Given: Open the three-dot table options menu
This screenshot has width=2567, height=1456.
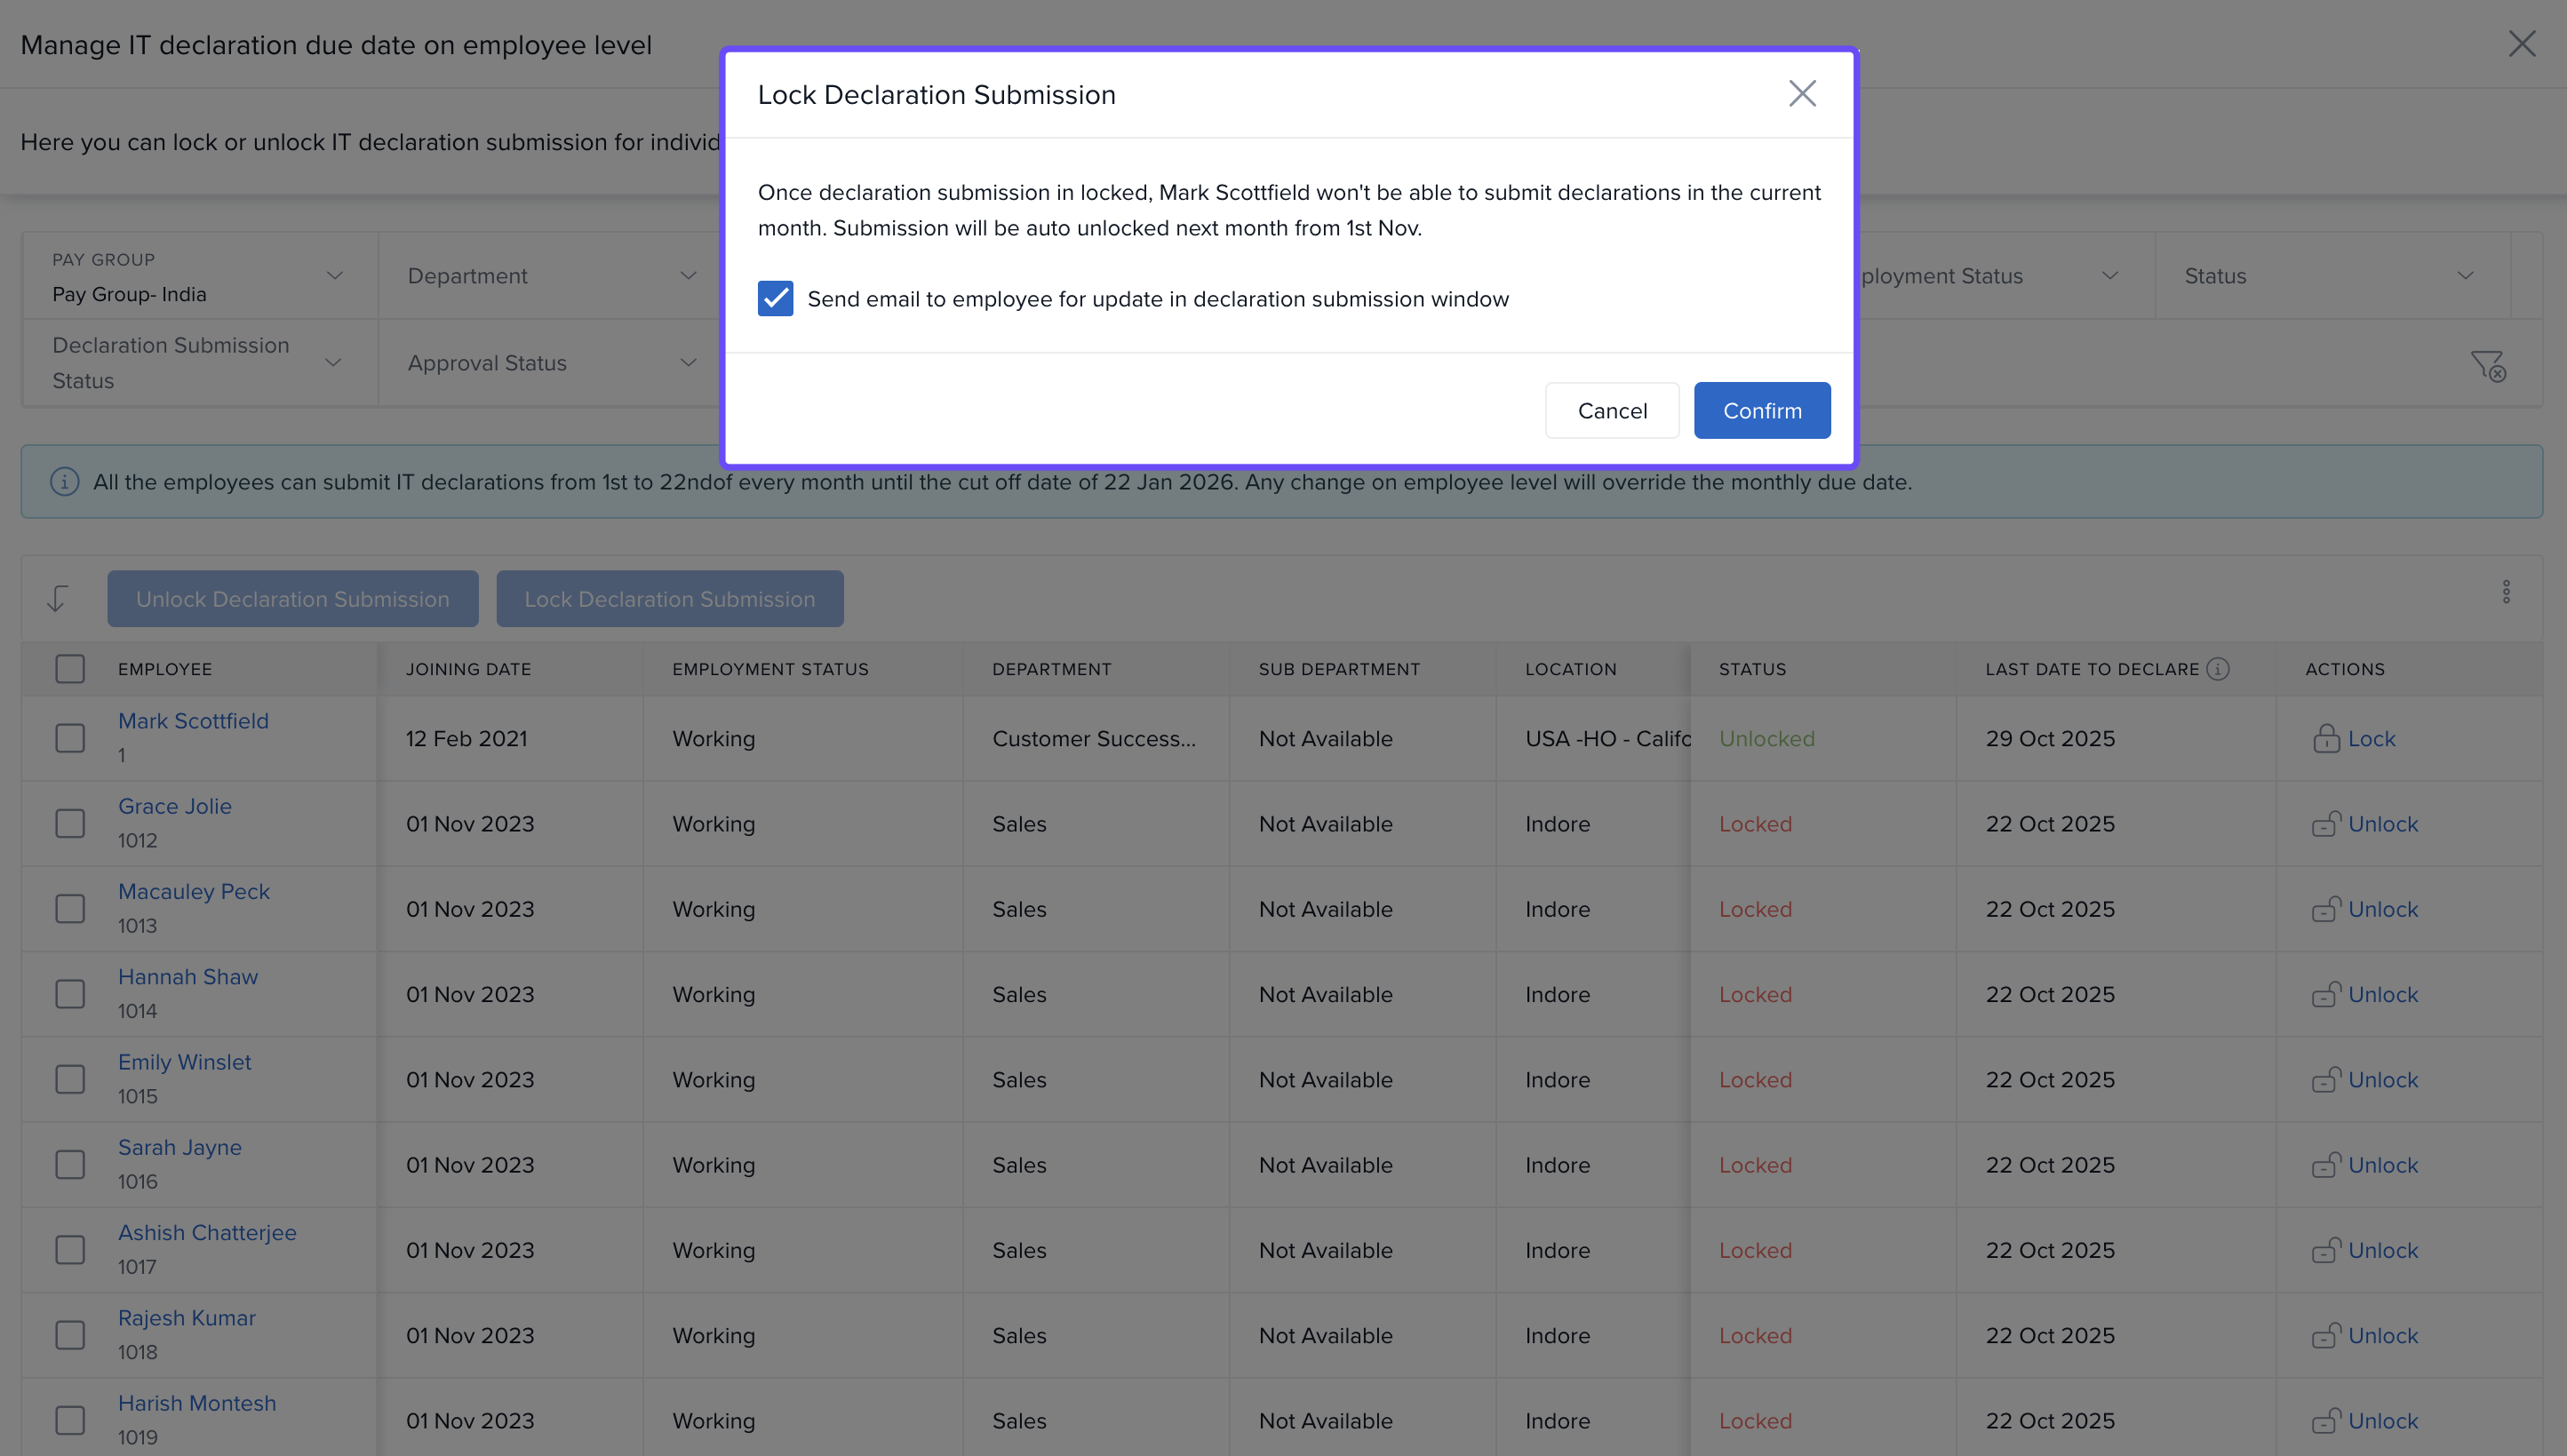Looking at the screenshot, I should pos(2505,592).
